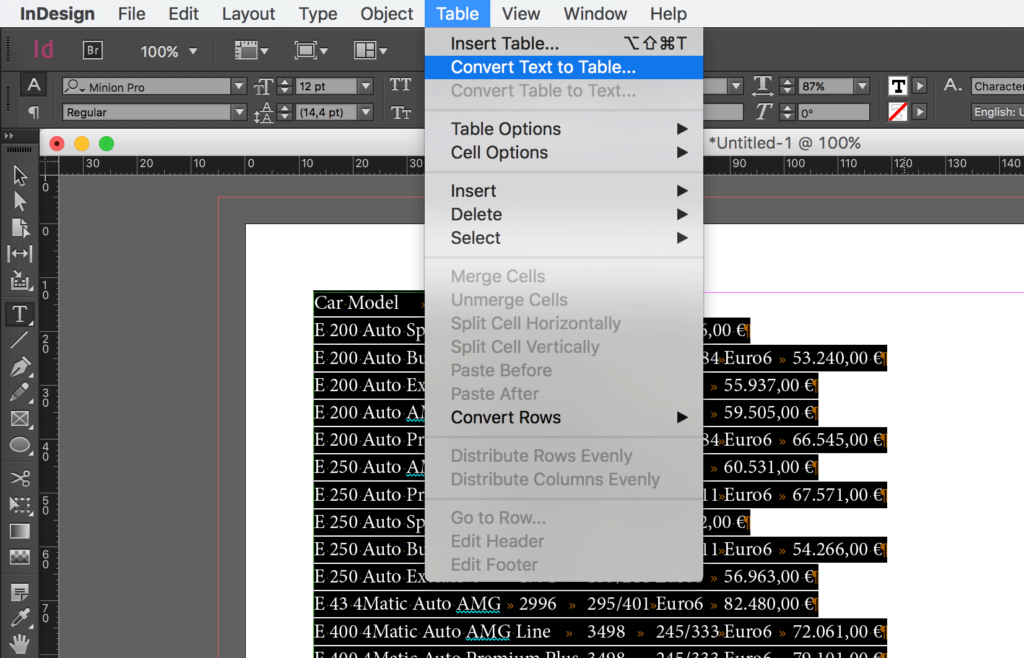Open the Screen Mode dropdown
1024x658 pixels.
pyautogui.click(x=311, y=50)
